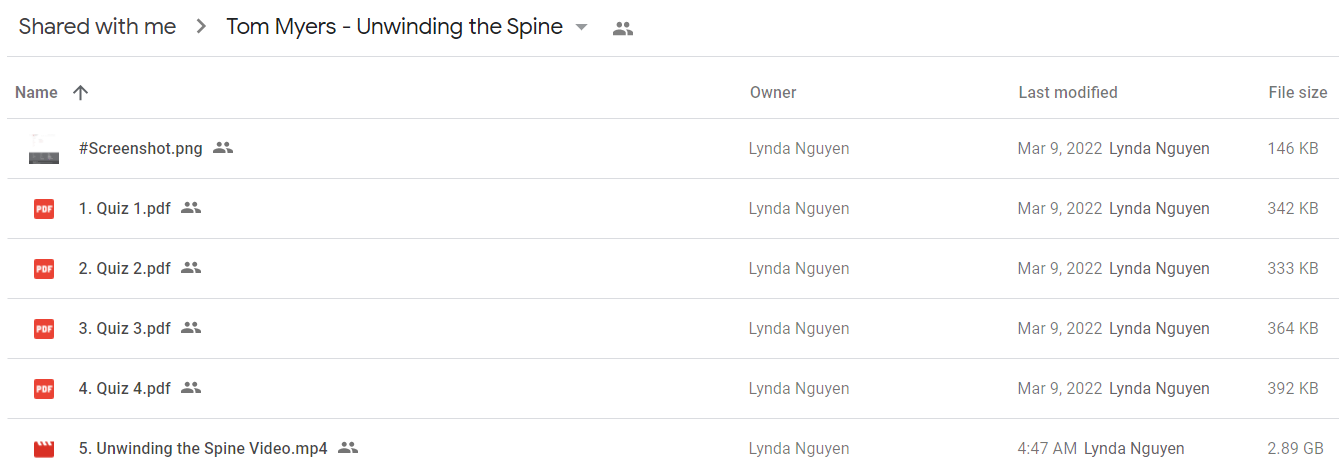Sort by Last modified column header
The height and width of the screenshot is (475, 1339).
pyautogui.click(x=1068, y=92)
